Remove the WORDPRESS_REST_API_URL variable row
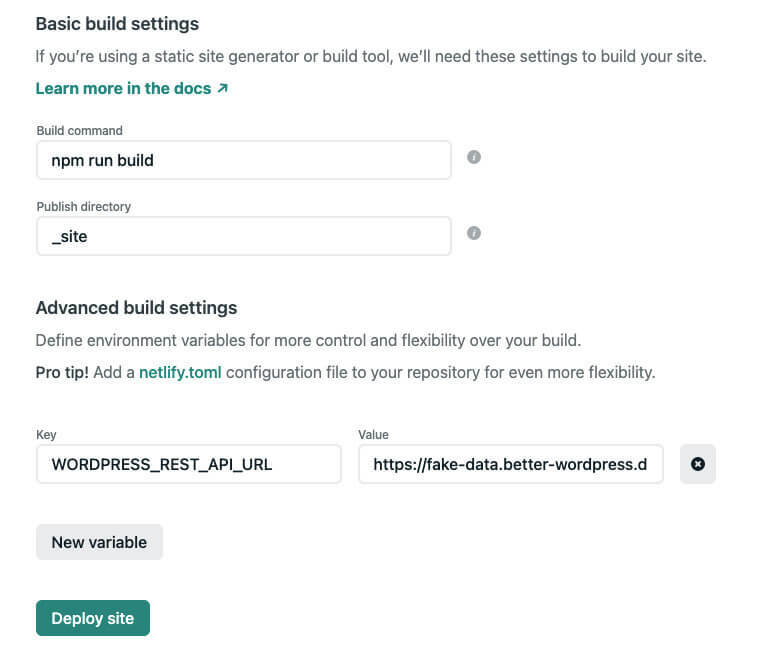Viewport: 776px width, 663px height. tap(698, 464)
